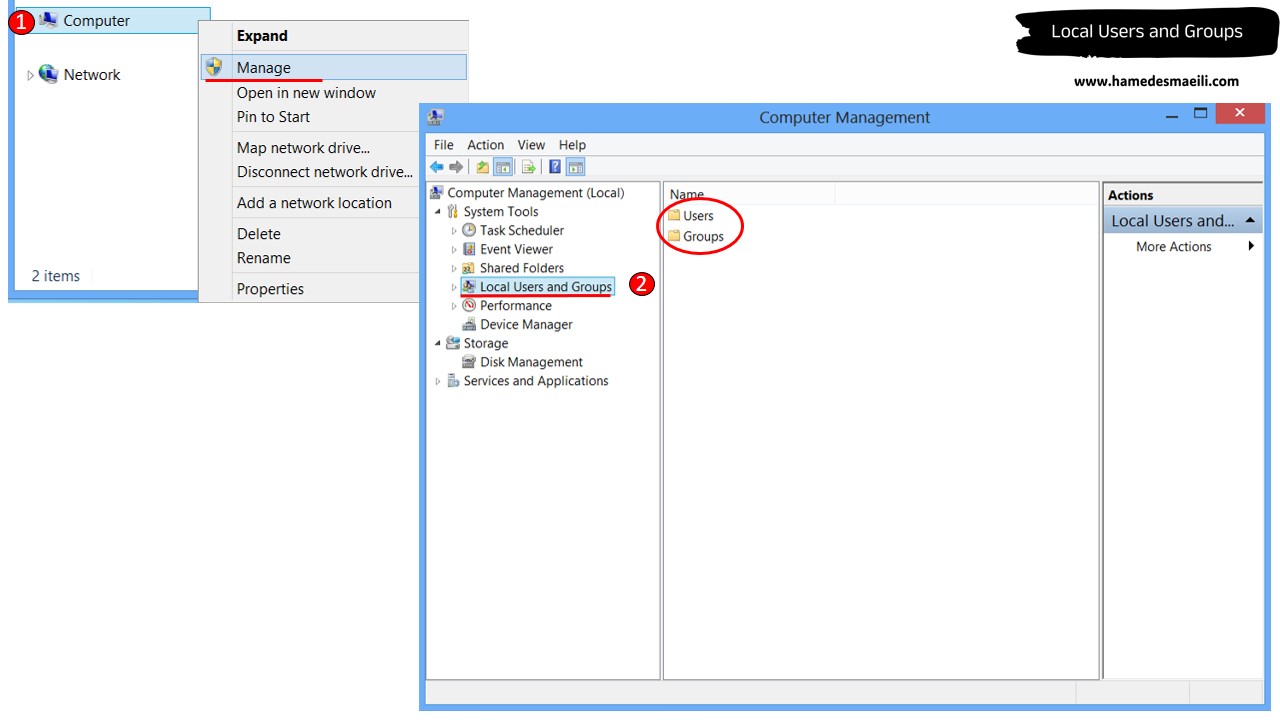Choose Add a network location
This screenshot has height=720, width=1280.
(314, 203)
